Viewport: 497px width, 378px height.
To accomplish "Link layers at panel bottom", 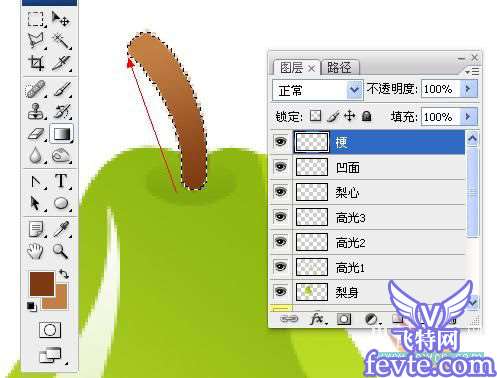I will pyautogui.click(x=289, y=319).
